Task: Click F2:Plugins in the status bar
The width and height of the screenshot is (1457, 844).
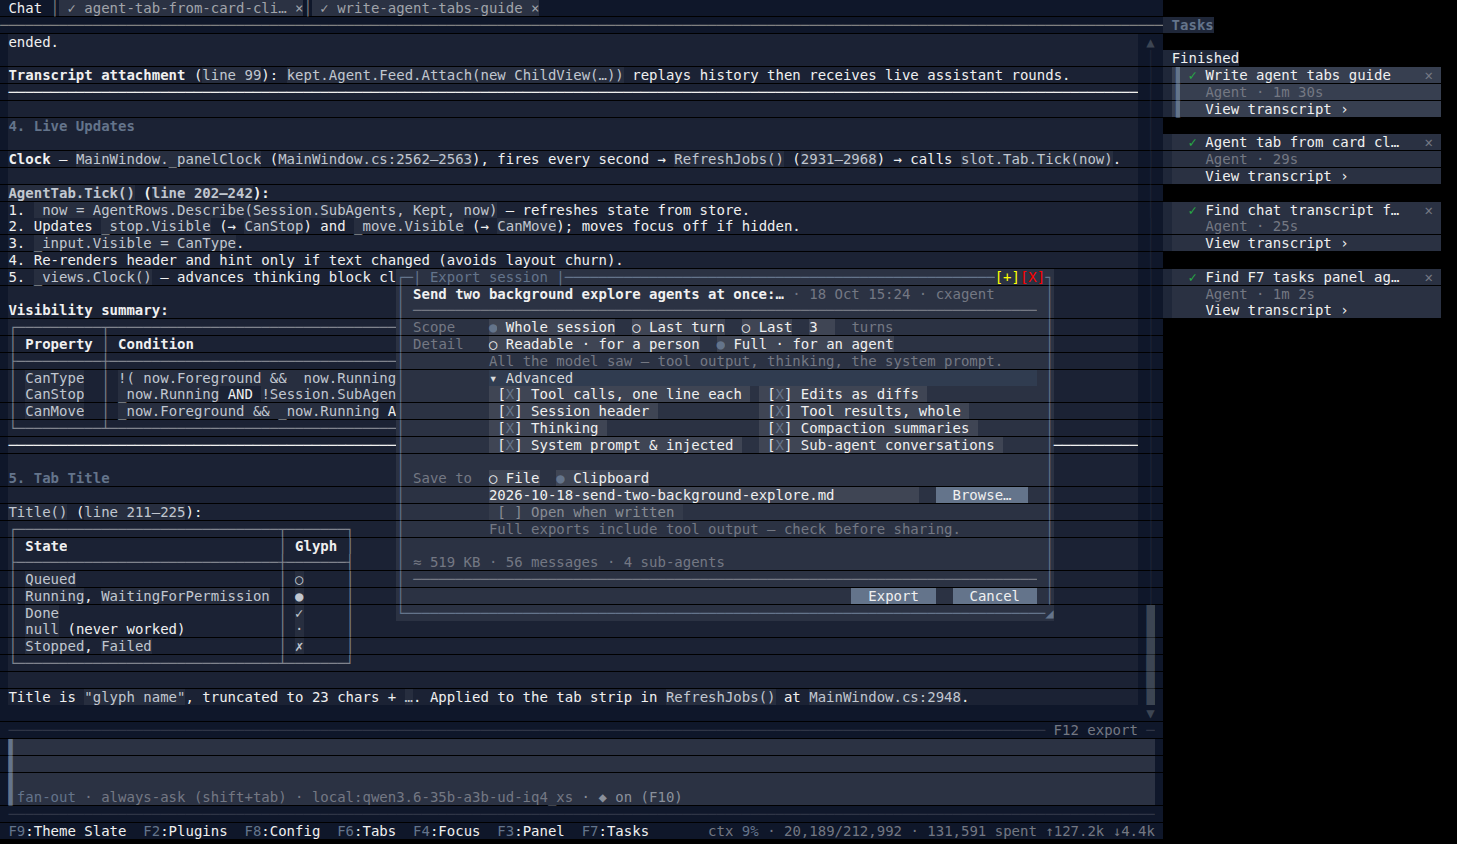Action: 185,831
